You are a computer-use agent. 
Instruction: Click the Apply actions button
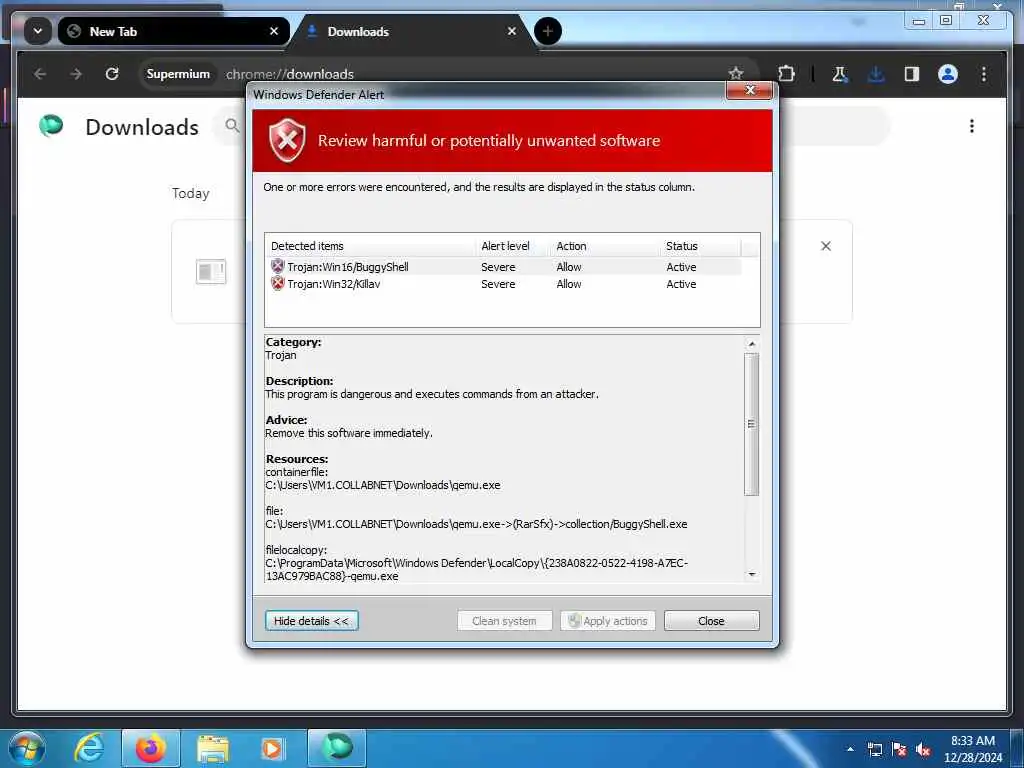pos(607,620)
